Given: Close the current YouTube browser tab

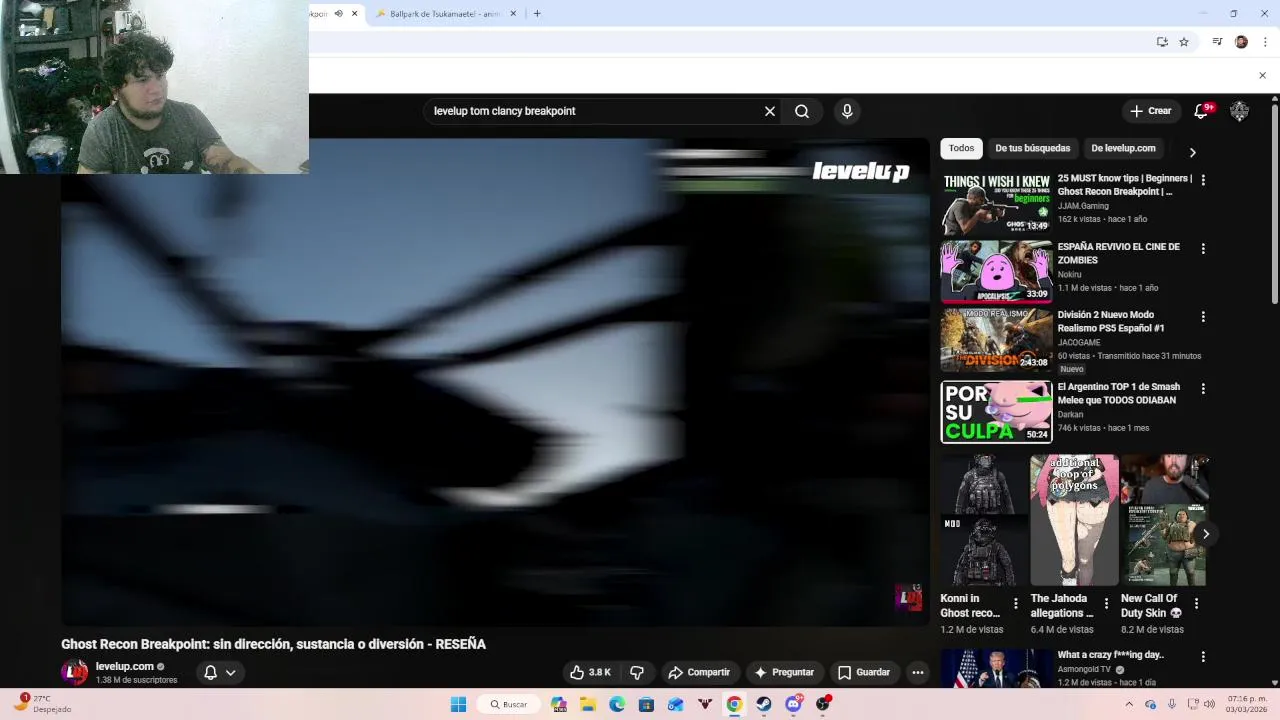Looking at the screenshot, I should click(x=354, y=14).
